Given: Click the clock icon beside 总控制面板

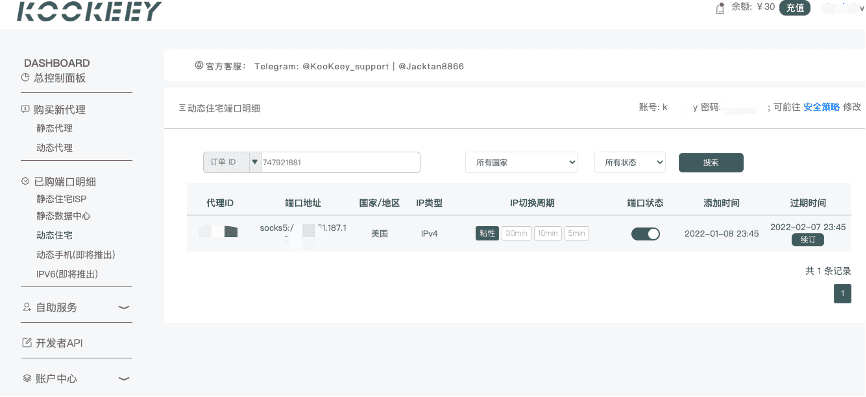Looking at the screenshot, I should [25, 78].
